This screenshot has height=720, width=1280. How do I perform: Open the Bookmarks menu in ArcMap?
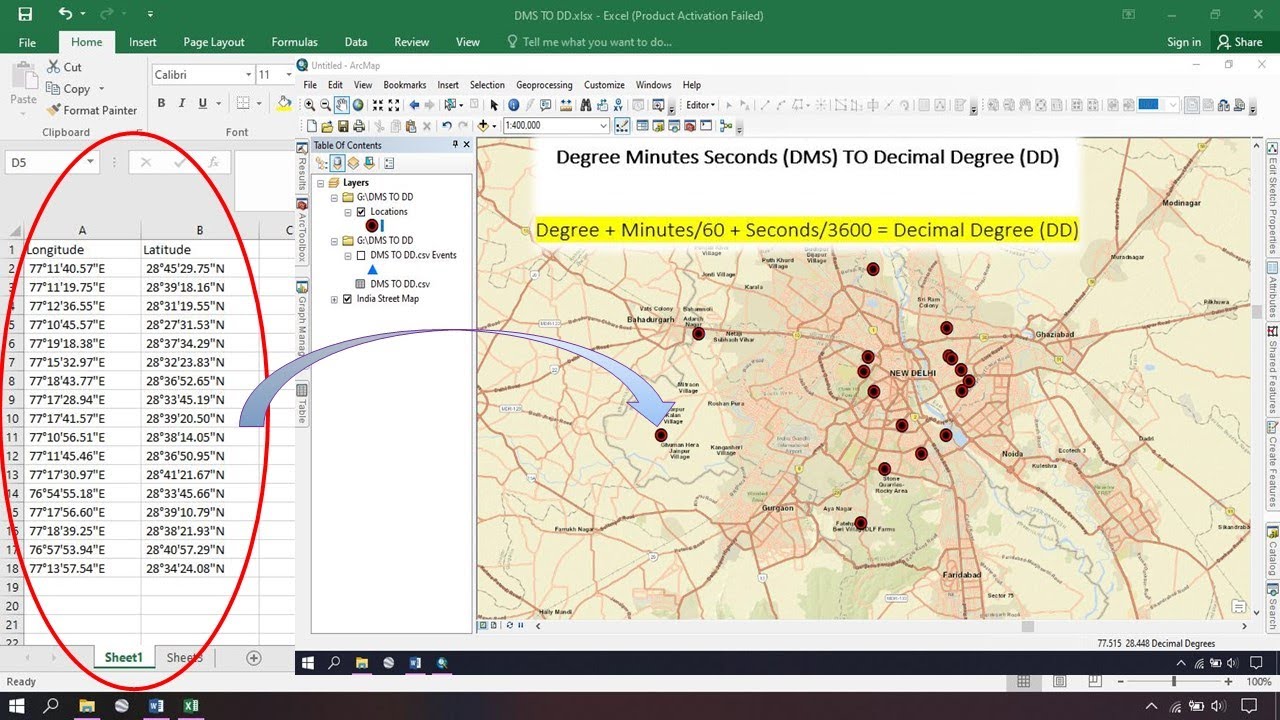tap(405, 85)
